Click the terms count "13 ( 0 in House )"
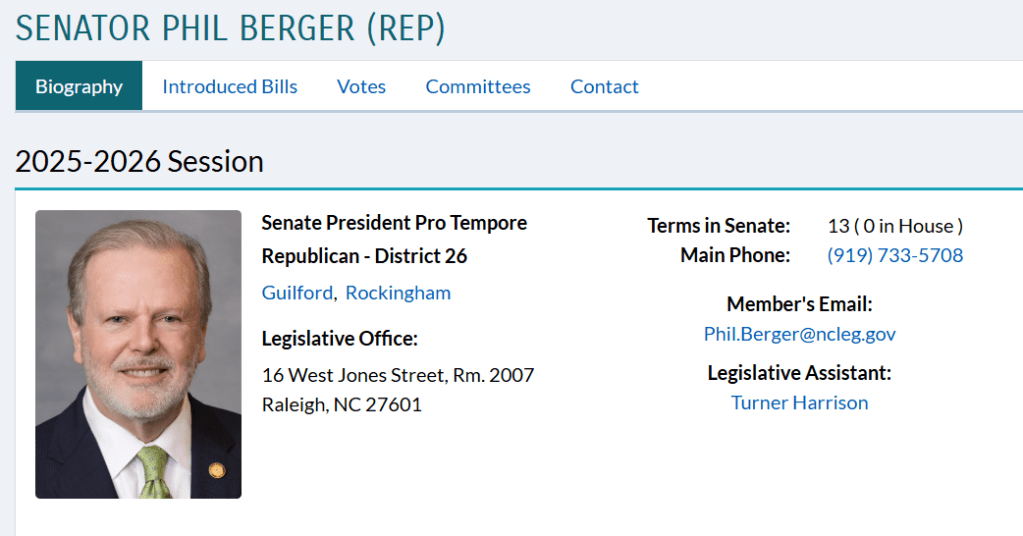The image size is (1023, 536). click(x=895, y=226)
